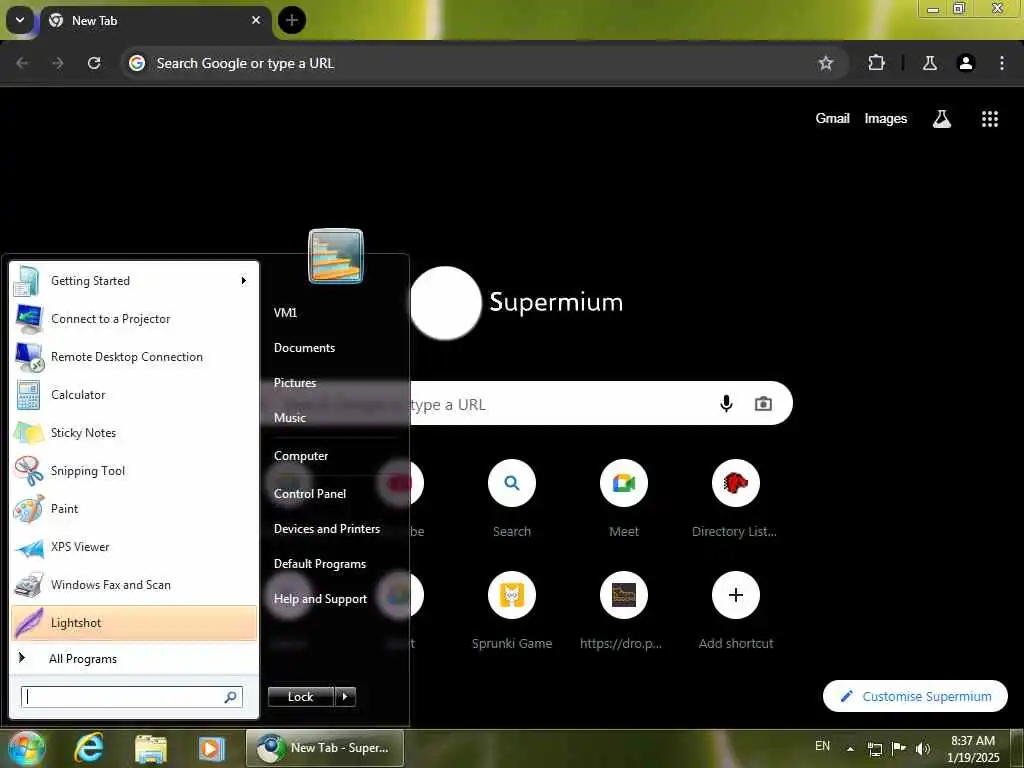Expand All Programs list
Screen dimensions: 1024x768
(x=134, y=658)
